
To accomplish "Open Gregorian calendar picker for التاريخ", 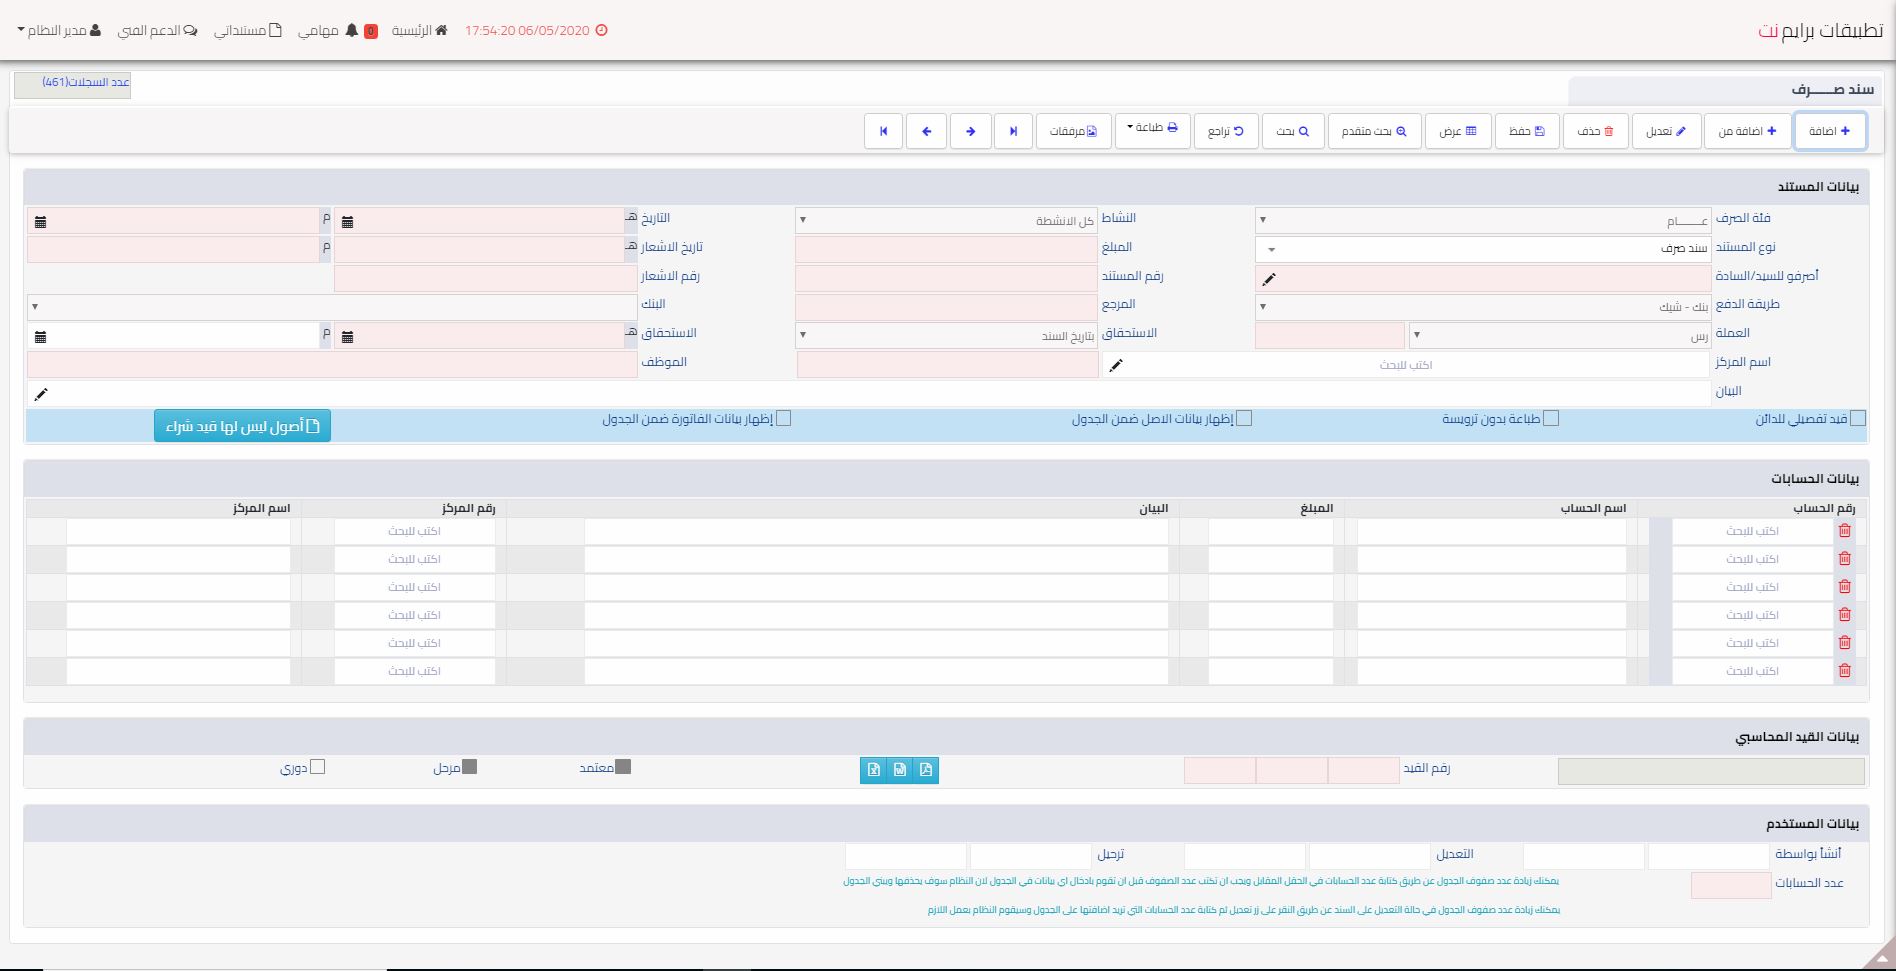I will pos(40,222).
